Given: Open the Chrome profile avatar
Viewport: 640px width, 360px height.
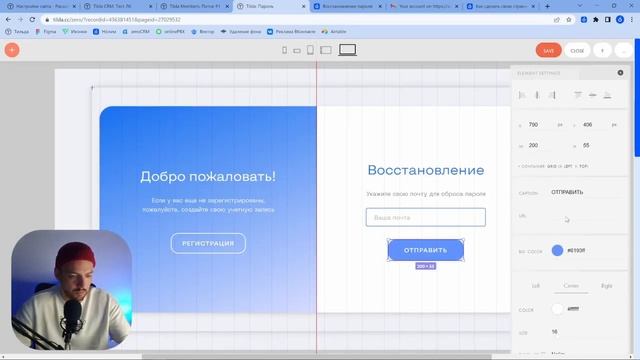Looking at the screenshot, I should point(620,20).
